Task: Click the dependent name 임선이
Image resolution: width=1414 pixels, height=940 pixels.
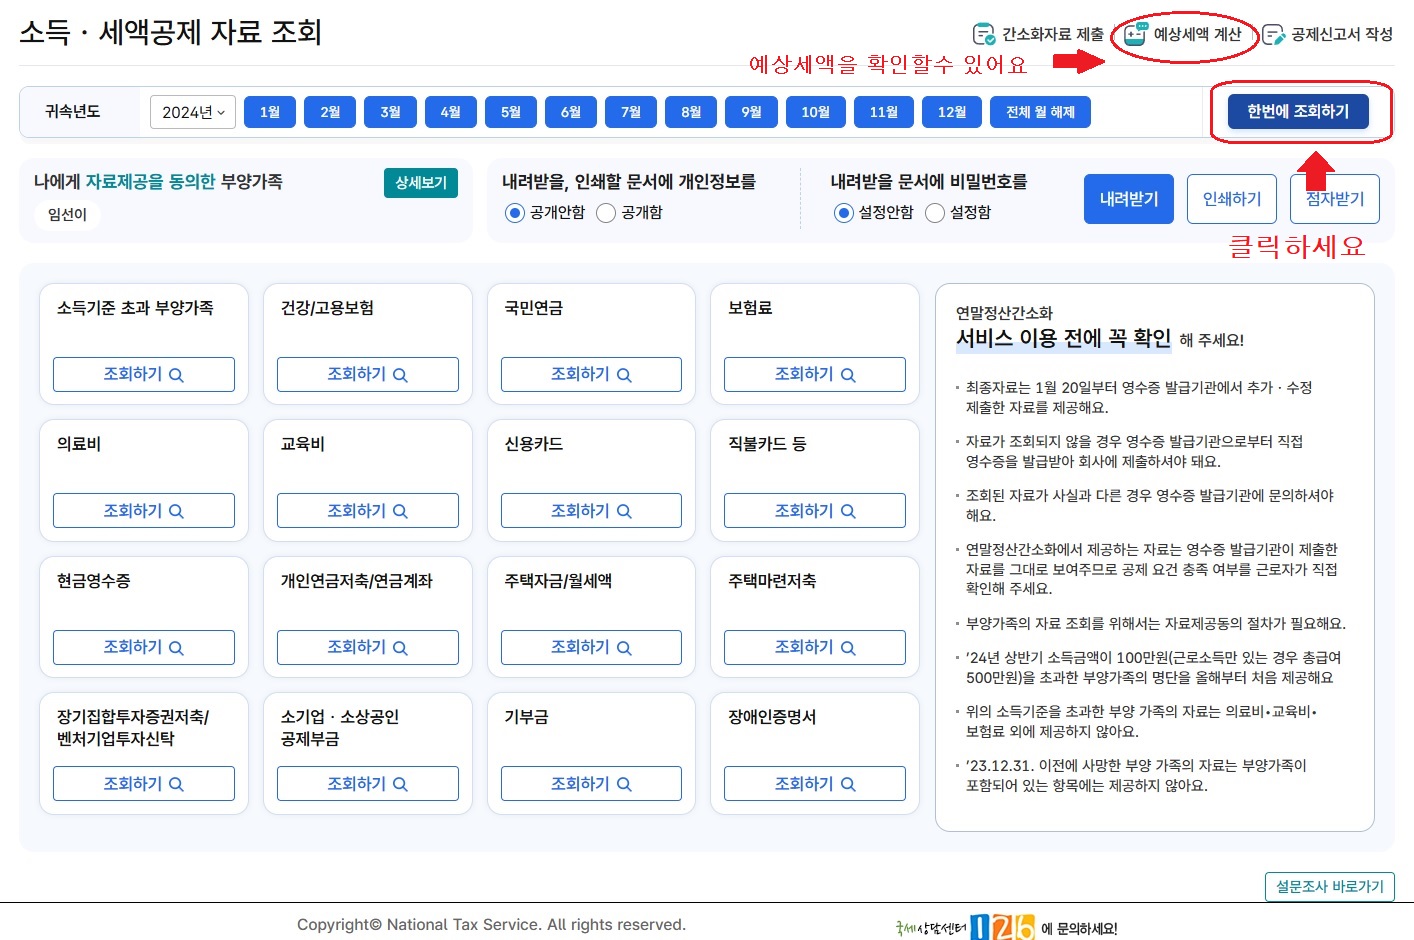Action: (x=66, y=215)
